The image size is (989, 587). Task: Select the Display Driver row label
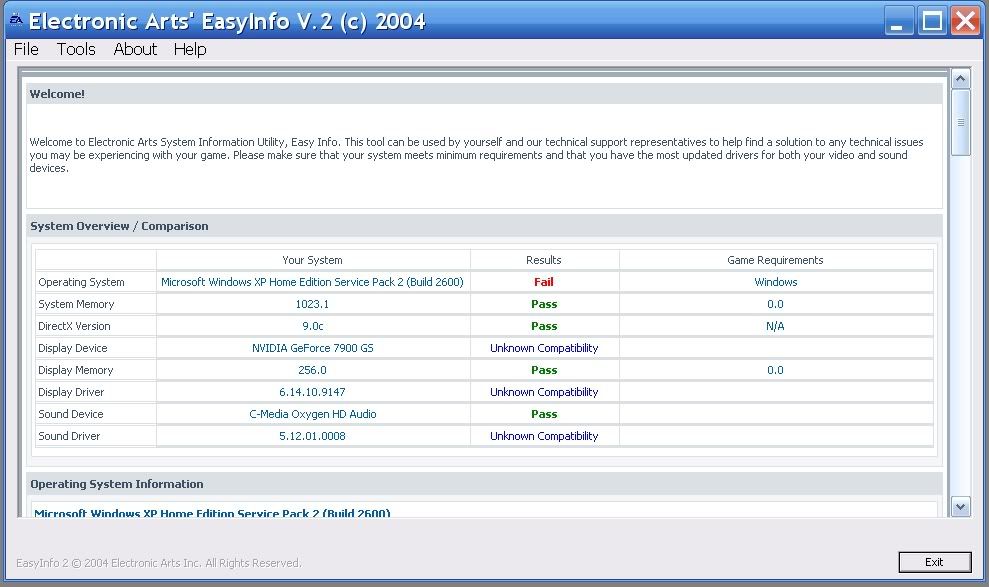click(71, 392)
